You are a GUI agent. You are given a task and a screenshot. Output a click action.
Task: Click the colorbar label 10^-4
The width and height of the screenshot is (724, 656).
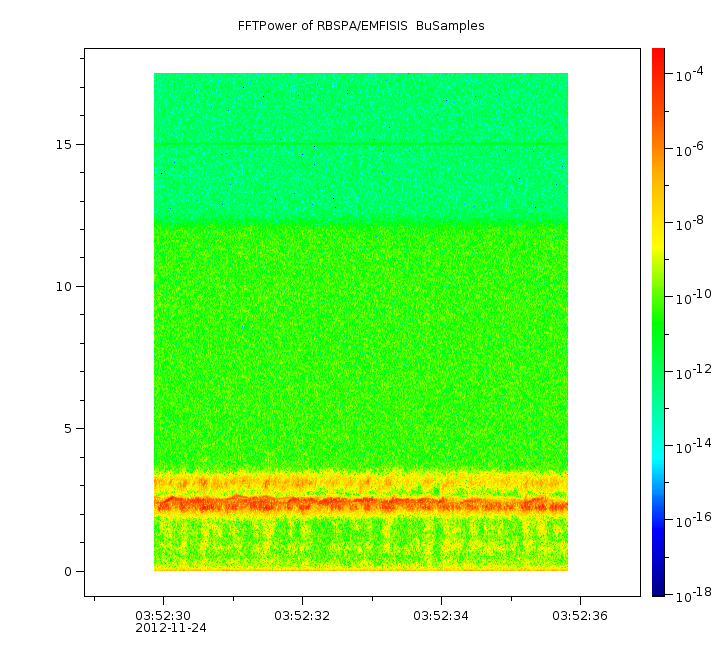click(690, 74)
